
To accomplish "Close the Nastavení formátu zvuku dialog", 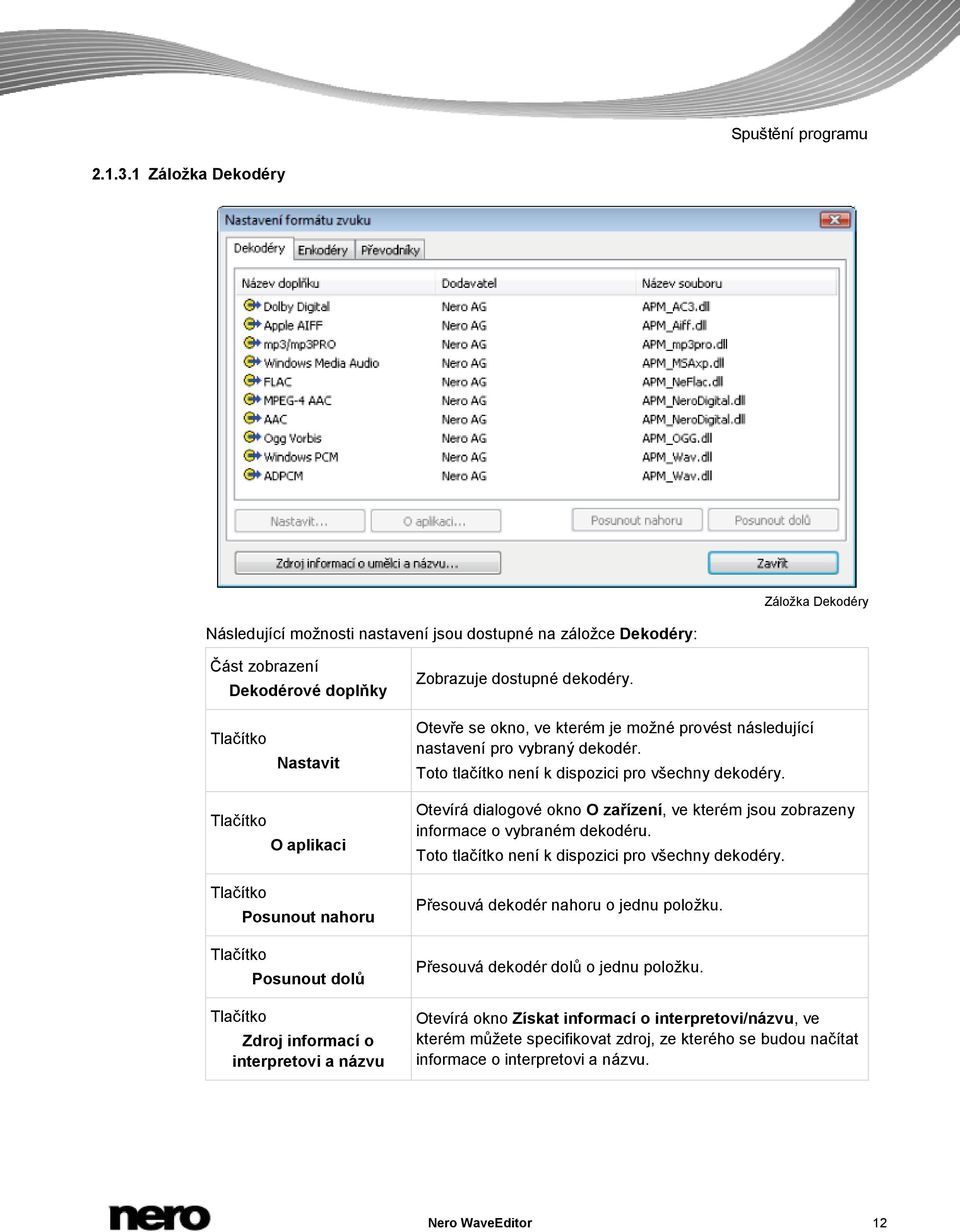I will pos(835,219).
